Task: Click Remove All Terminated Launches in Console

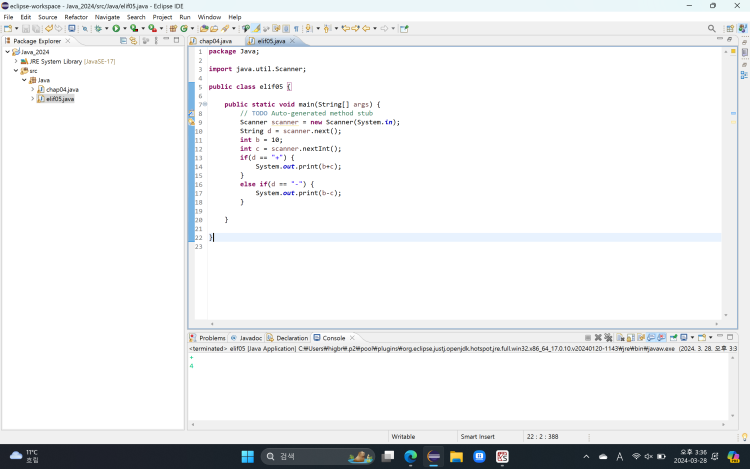Action: [x=608, y=338]
